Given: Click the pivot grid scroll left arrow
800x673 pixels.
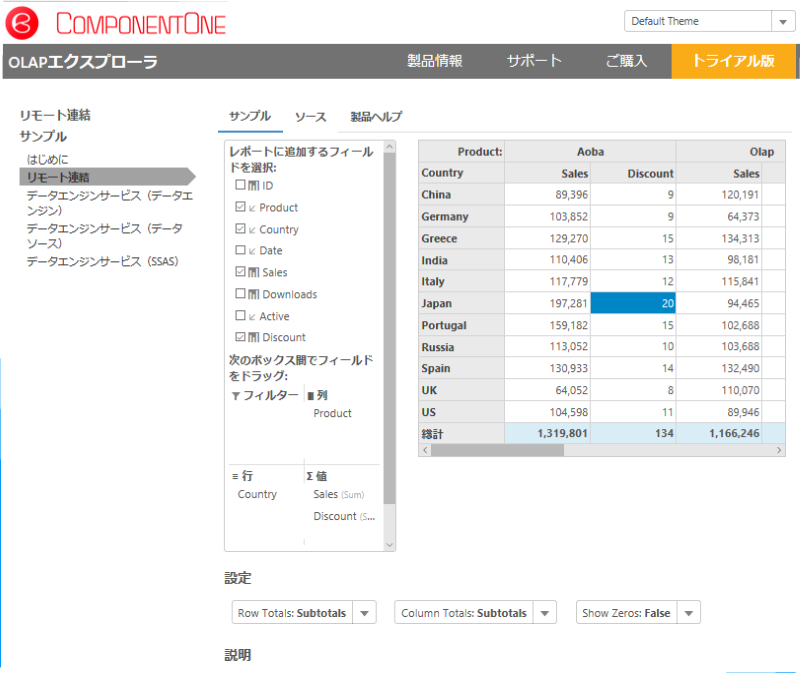Looking at the screenshot, I should point(425,450).
